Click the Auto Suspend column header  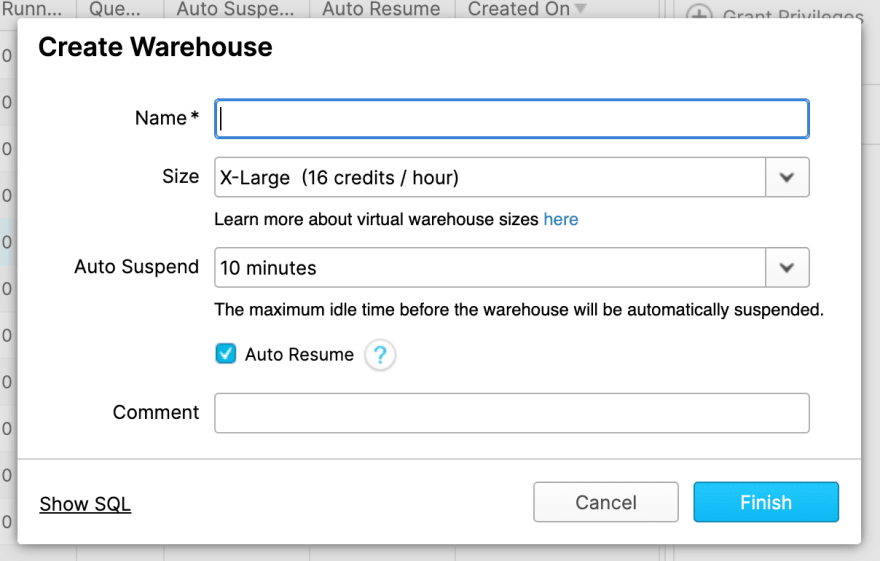pos(236,9)
